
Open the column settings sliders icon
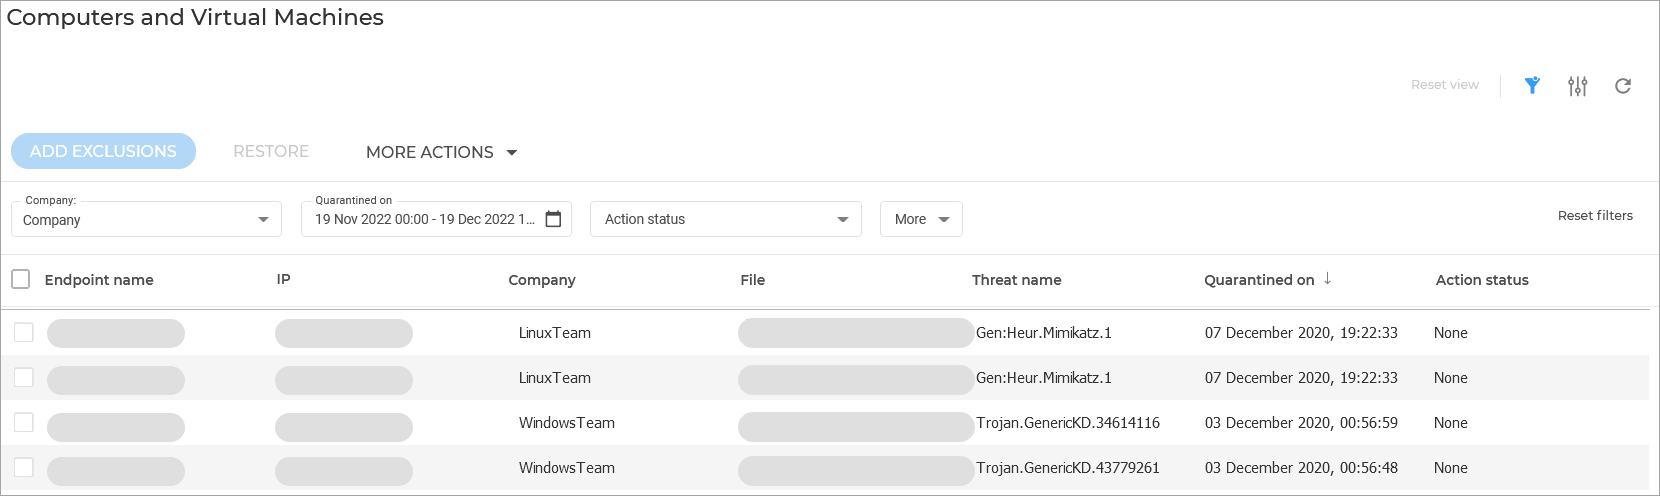[1577, 86]
